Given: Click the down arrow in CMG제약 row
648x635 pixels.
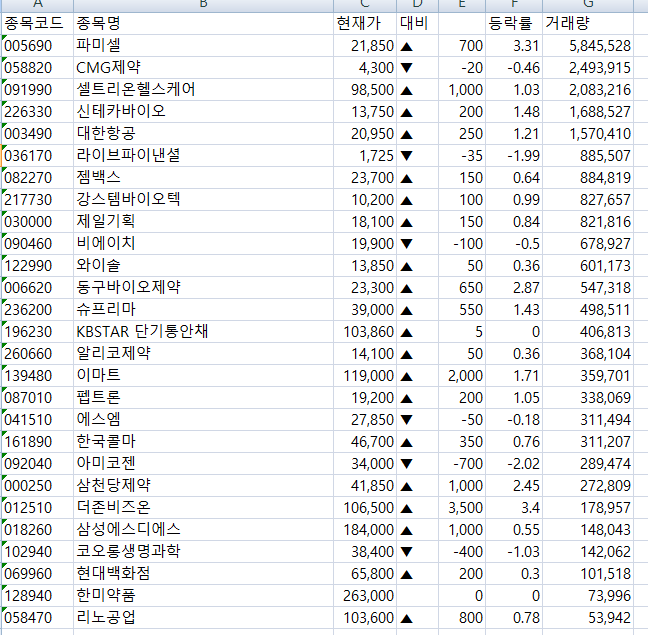Looking at the screenshot, I should coord(407,68).
